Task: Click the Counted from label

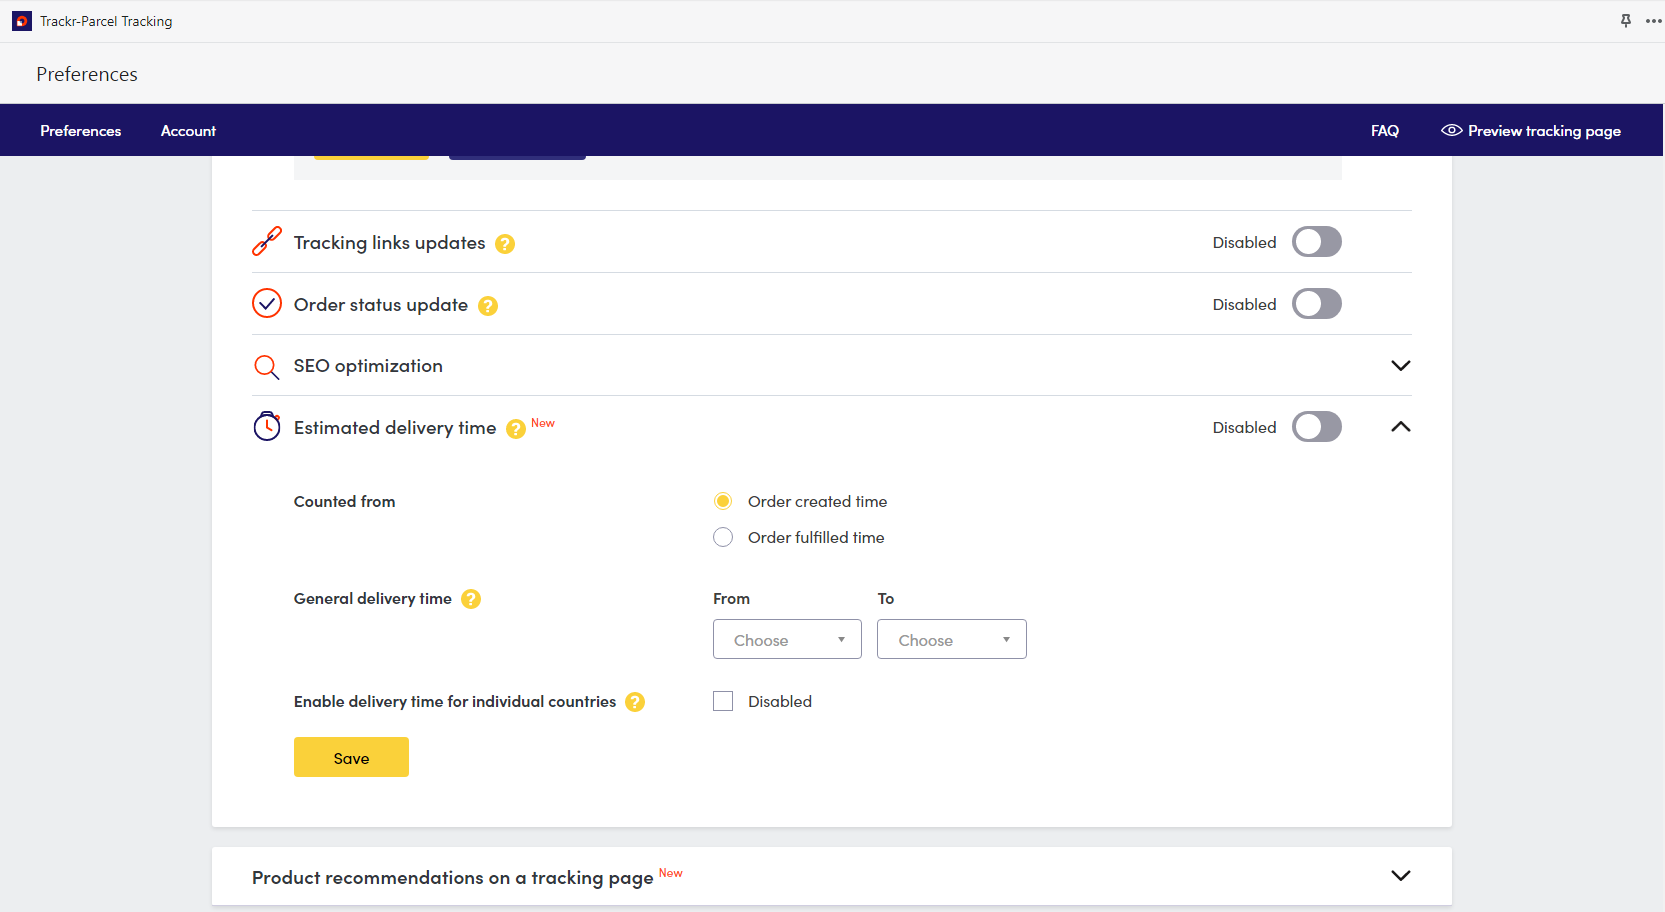Action: coord(344,502)
